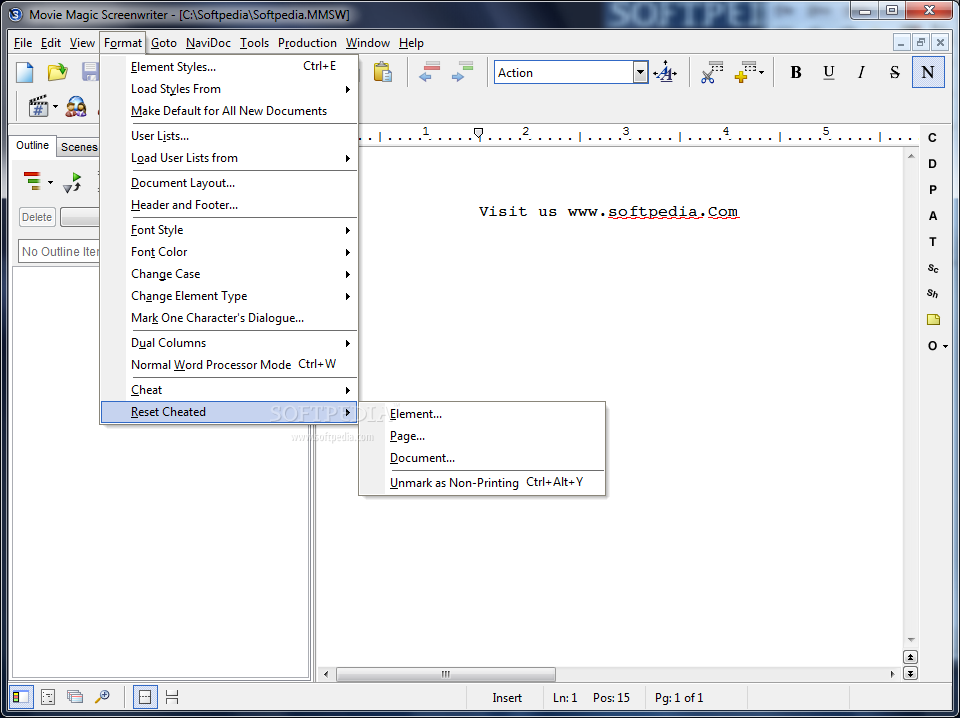The image size is (960, 718).
Task: Click the red left-arrow outdent icon
Action: (x=429, y=72)
